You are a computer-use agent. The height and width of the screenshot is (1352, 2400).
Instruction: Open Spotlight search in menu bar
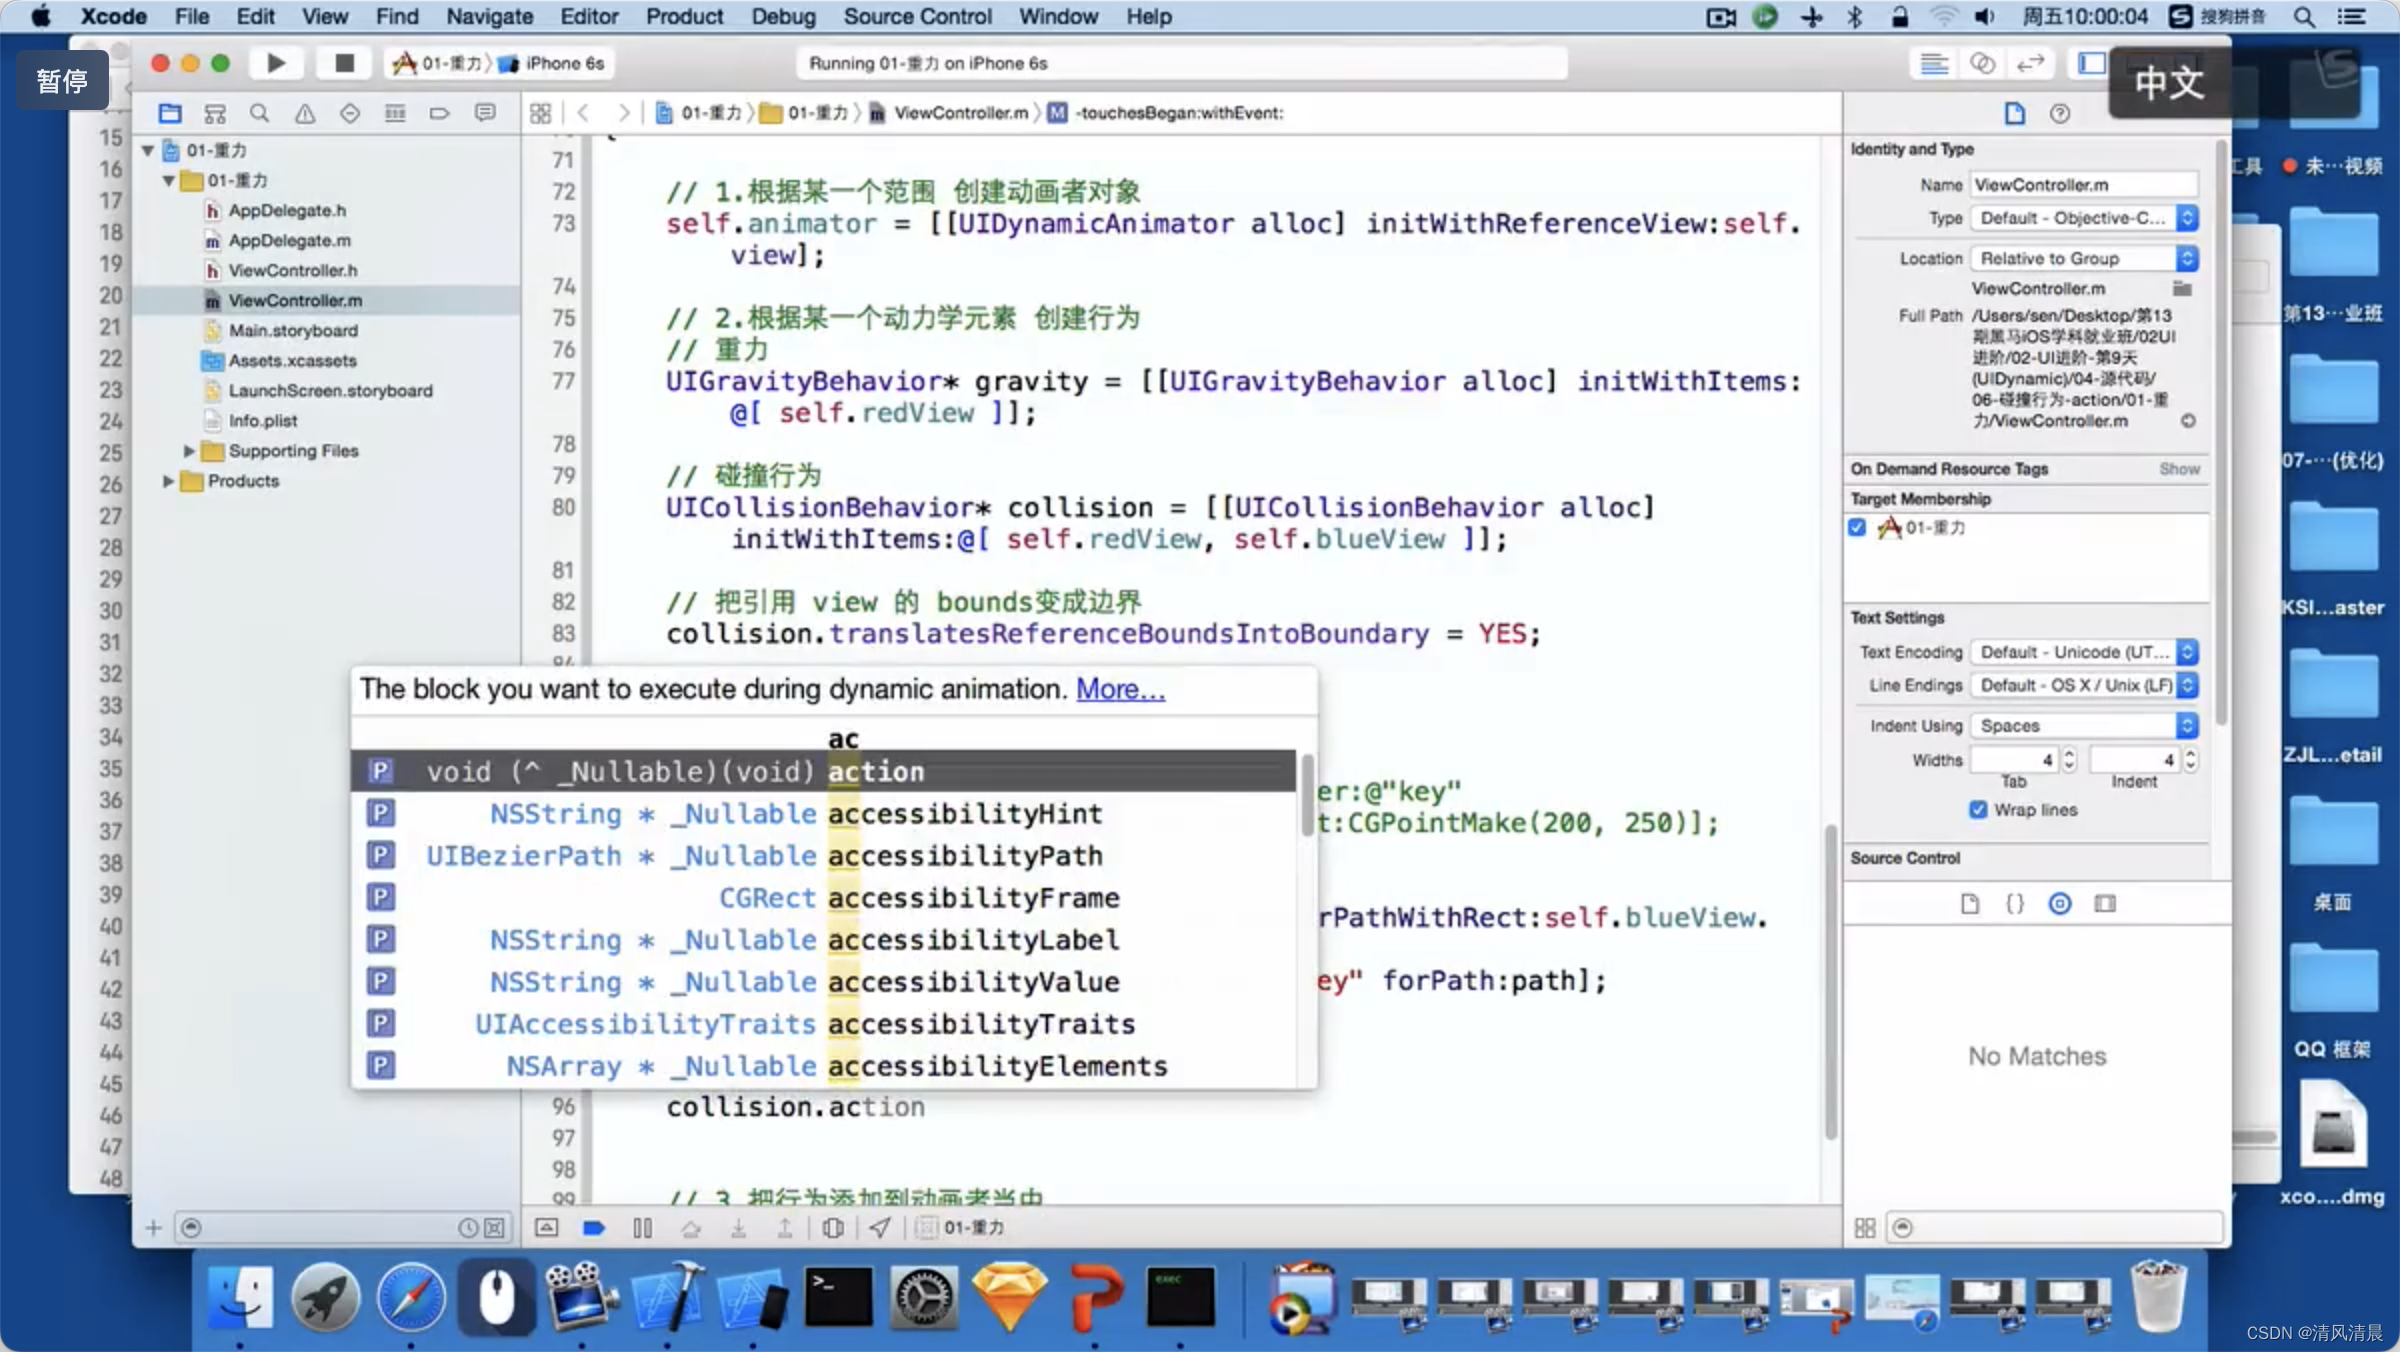point(2304,16)
